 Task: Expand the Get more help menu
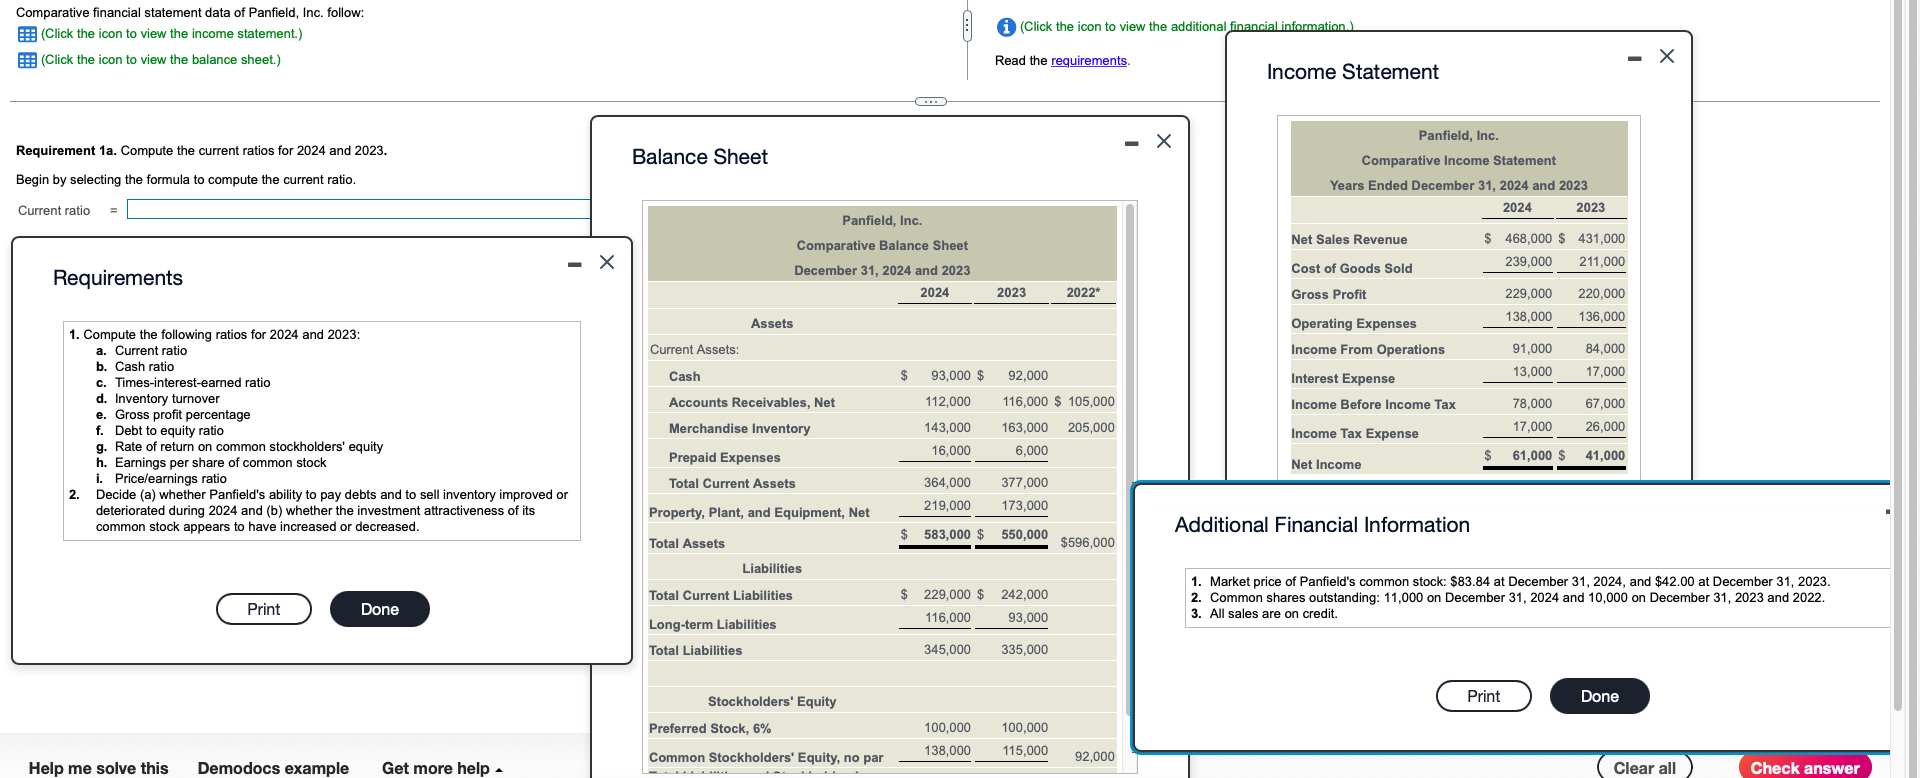(x=442, y=768)
